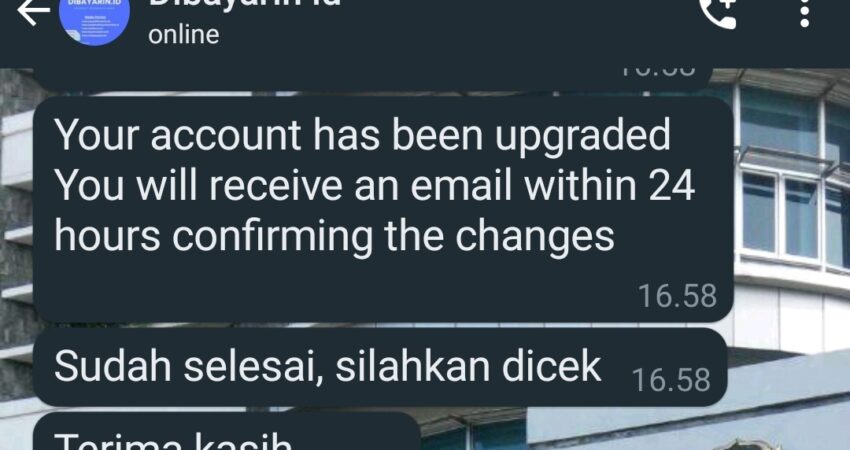Select the "Terima kasih" message bubble

[x=227, y=431]
